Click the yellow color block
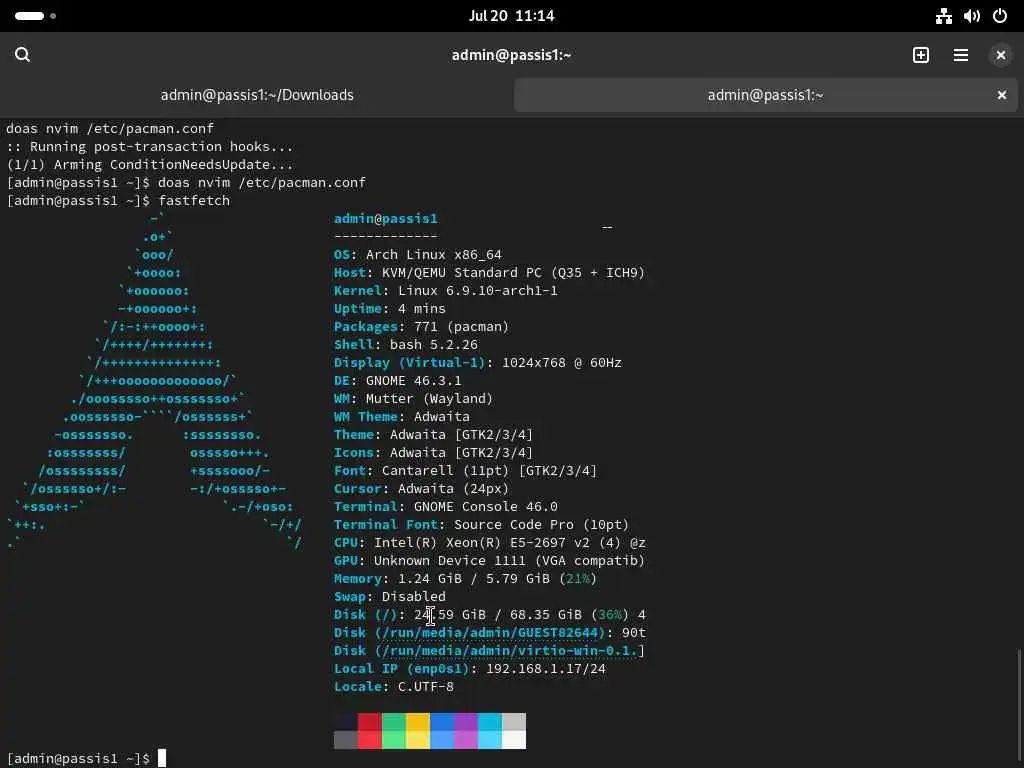 pyautogui.click(x=418, y=731)
